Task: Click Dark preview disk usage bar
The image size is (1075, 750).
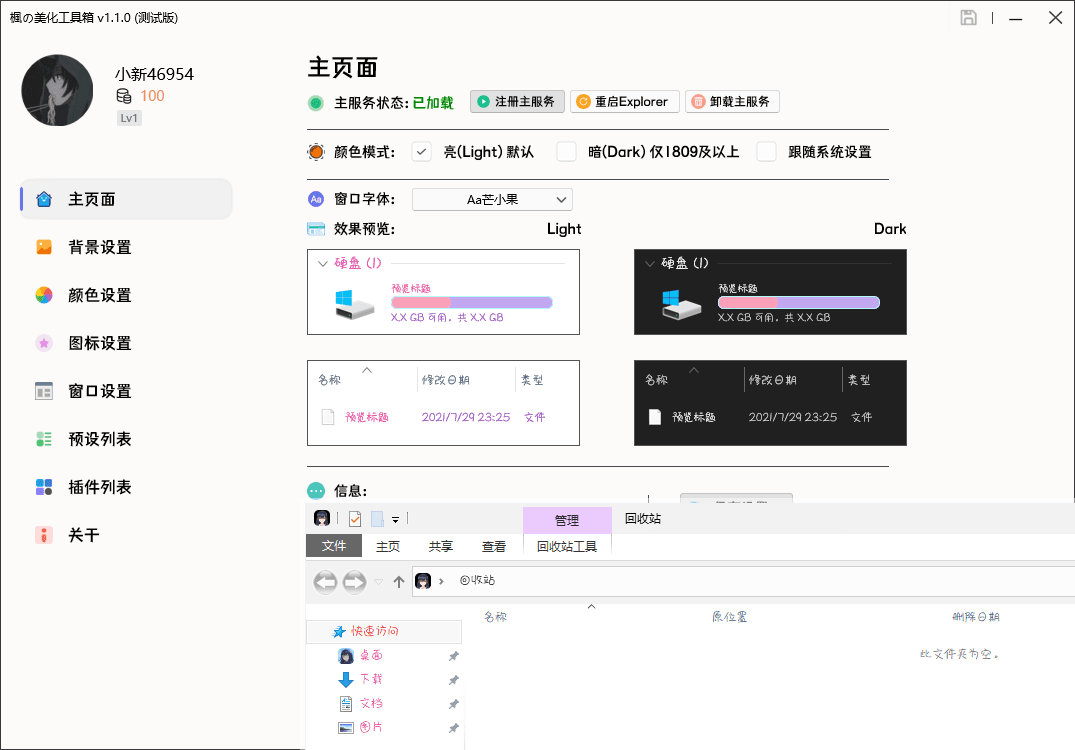Action: [799, 302]
